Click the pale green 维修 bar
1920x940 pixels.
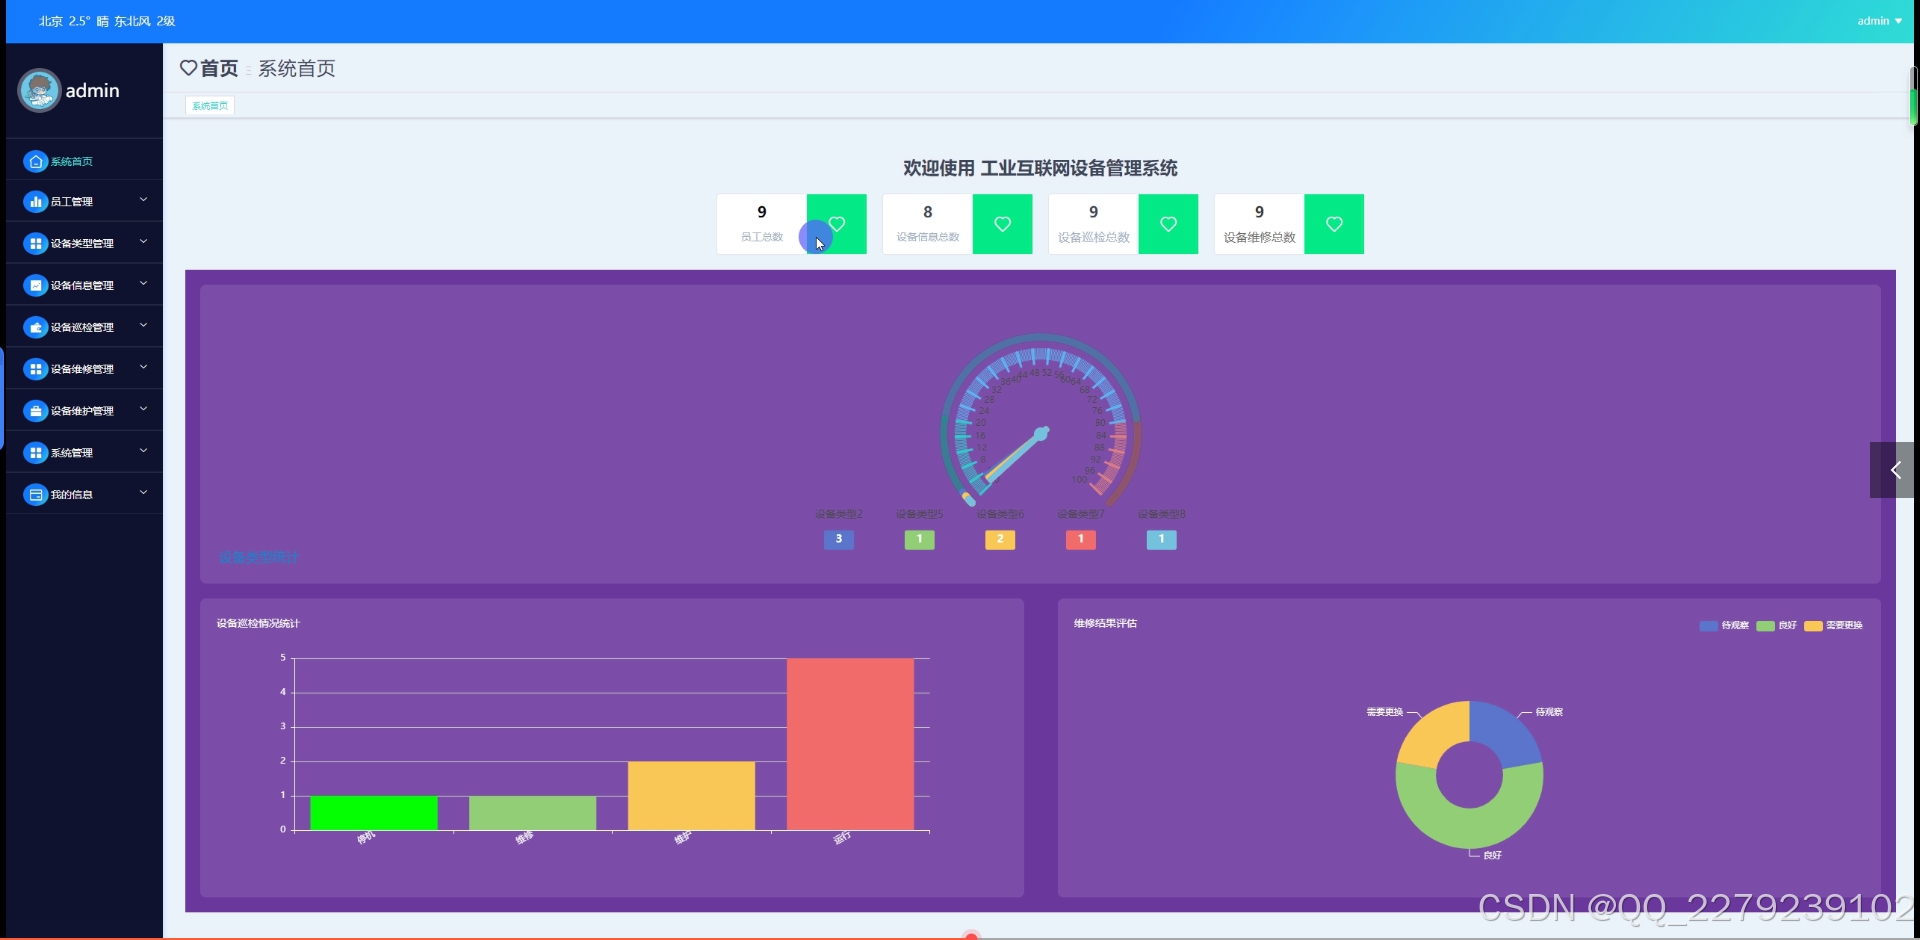533,813
